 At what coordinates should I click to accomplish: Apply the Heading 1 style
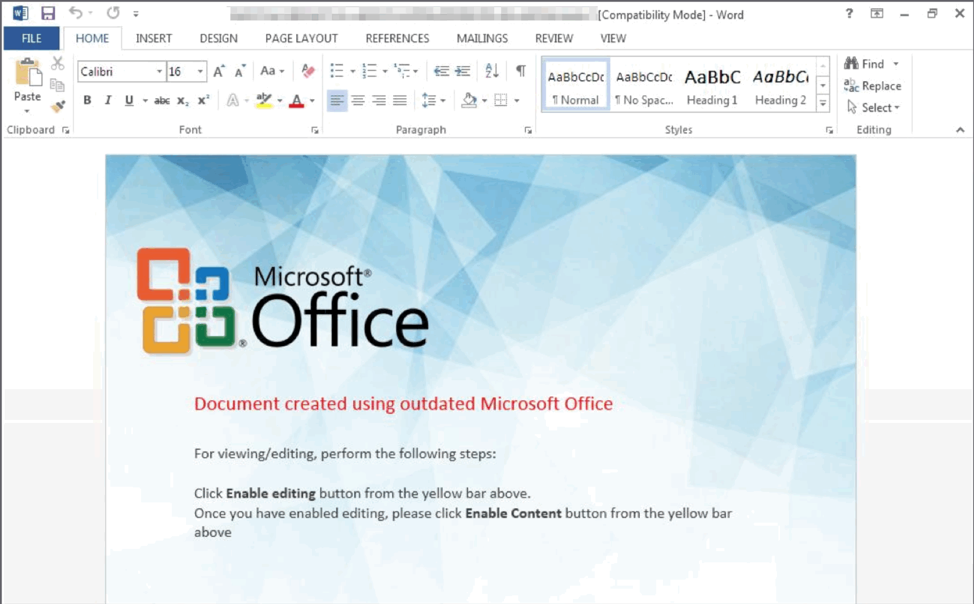[x=712, y=85]
